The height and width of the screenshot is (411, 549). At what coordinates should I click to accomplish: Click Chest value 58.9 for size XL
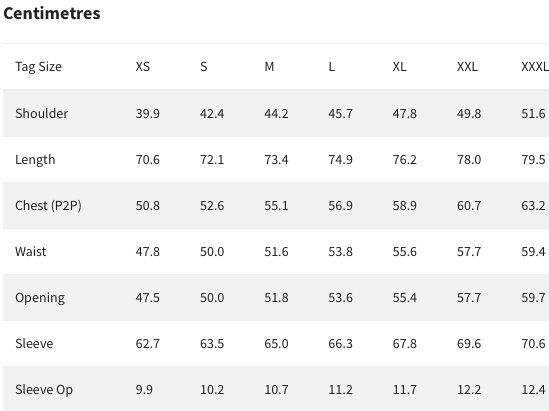click(404, 206)
